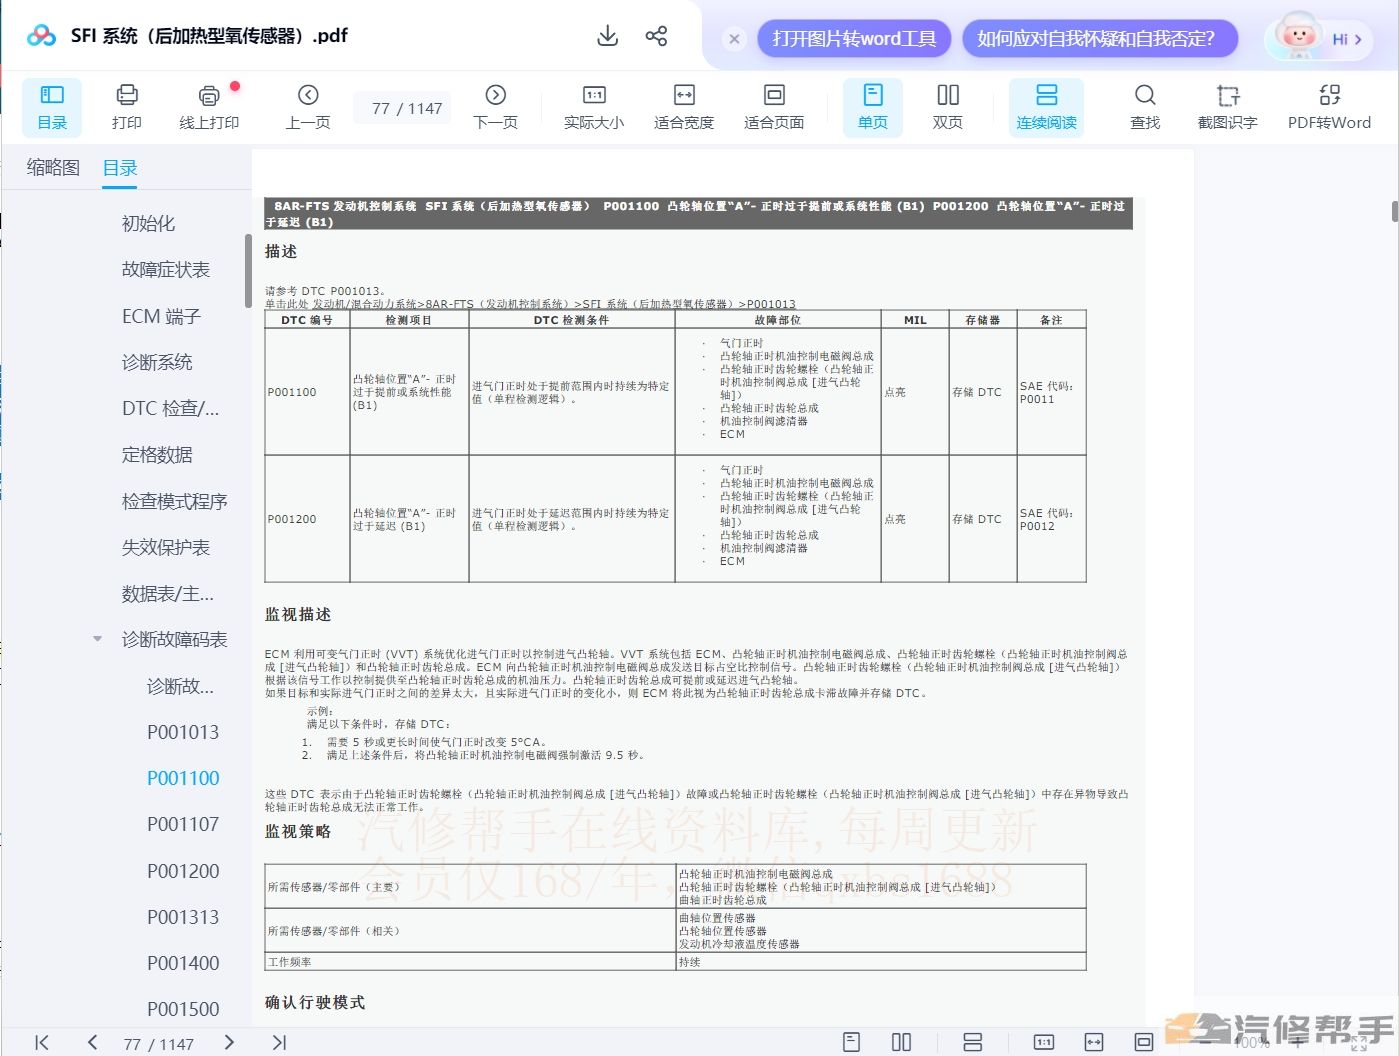Jump to P001200 in outline

pyautogui.click(x=183, y=871)
